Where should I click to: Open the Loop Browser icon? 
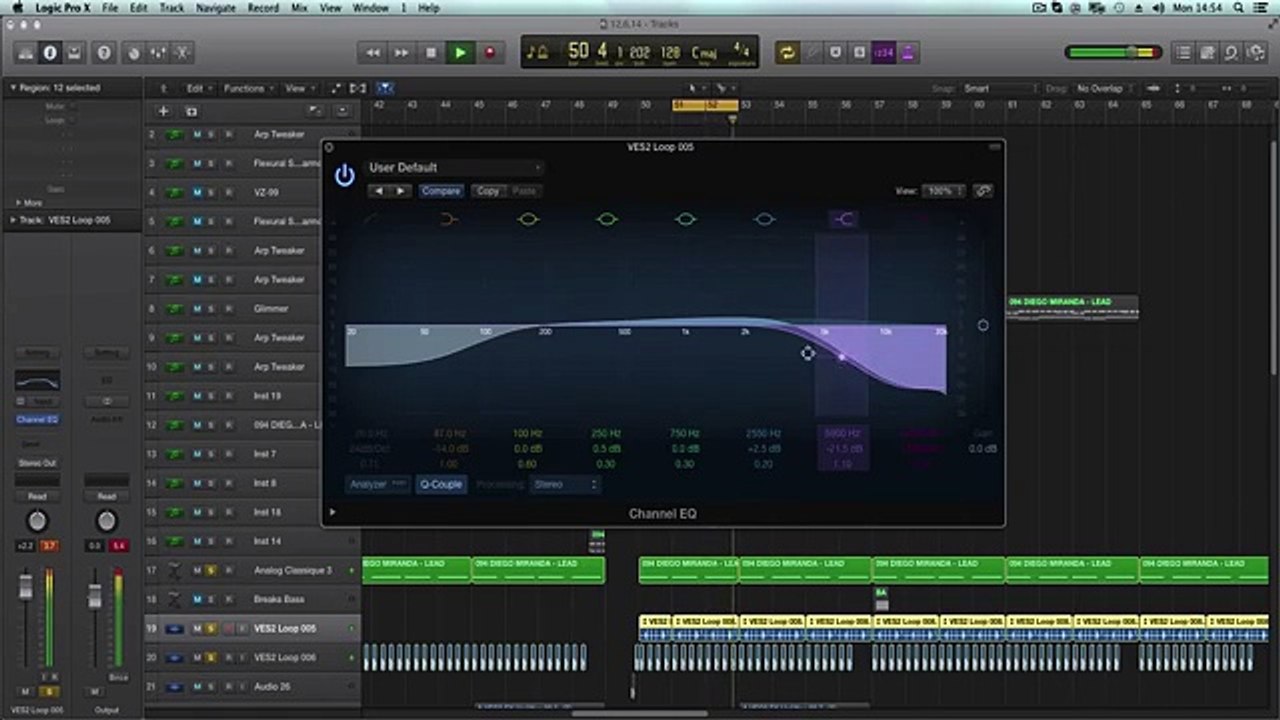tap(1232, 52)
